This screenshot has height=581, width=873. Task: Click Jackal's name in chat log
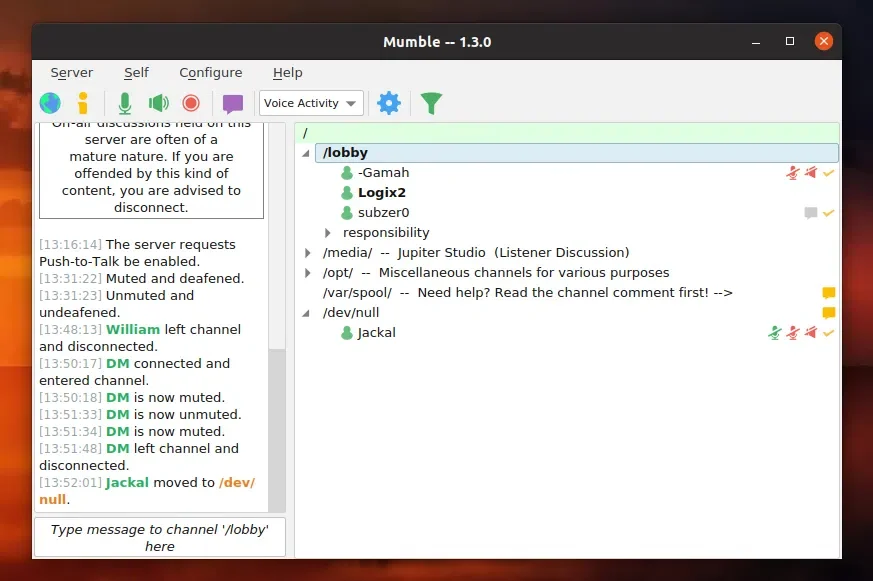127,482
